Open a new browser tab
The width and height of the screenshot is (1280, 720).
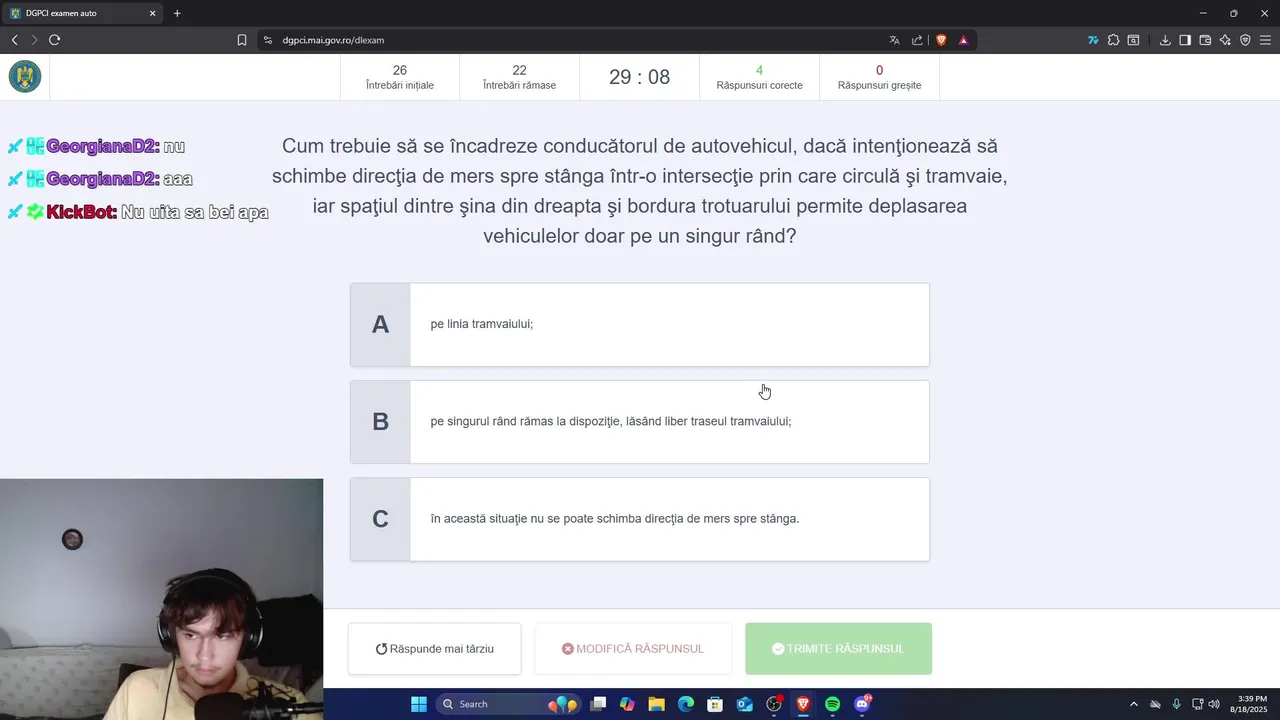coord(177,13)
